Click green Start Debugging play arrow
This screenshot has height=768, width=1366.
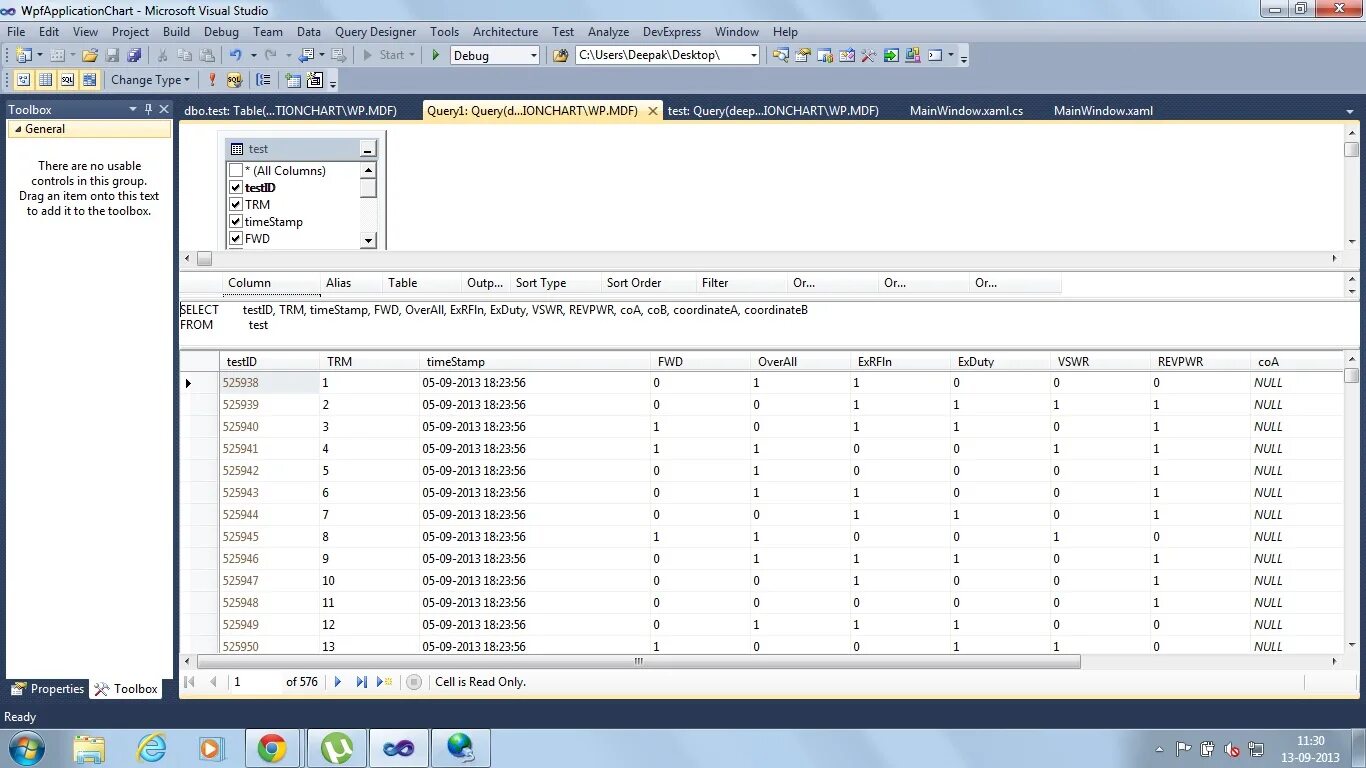click(435, 55)
